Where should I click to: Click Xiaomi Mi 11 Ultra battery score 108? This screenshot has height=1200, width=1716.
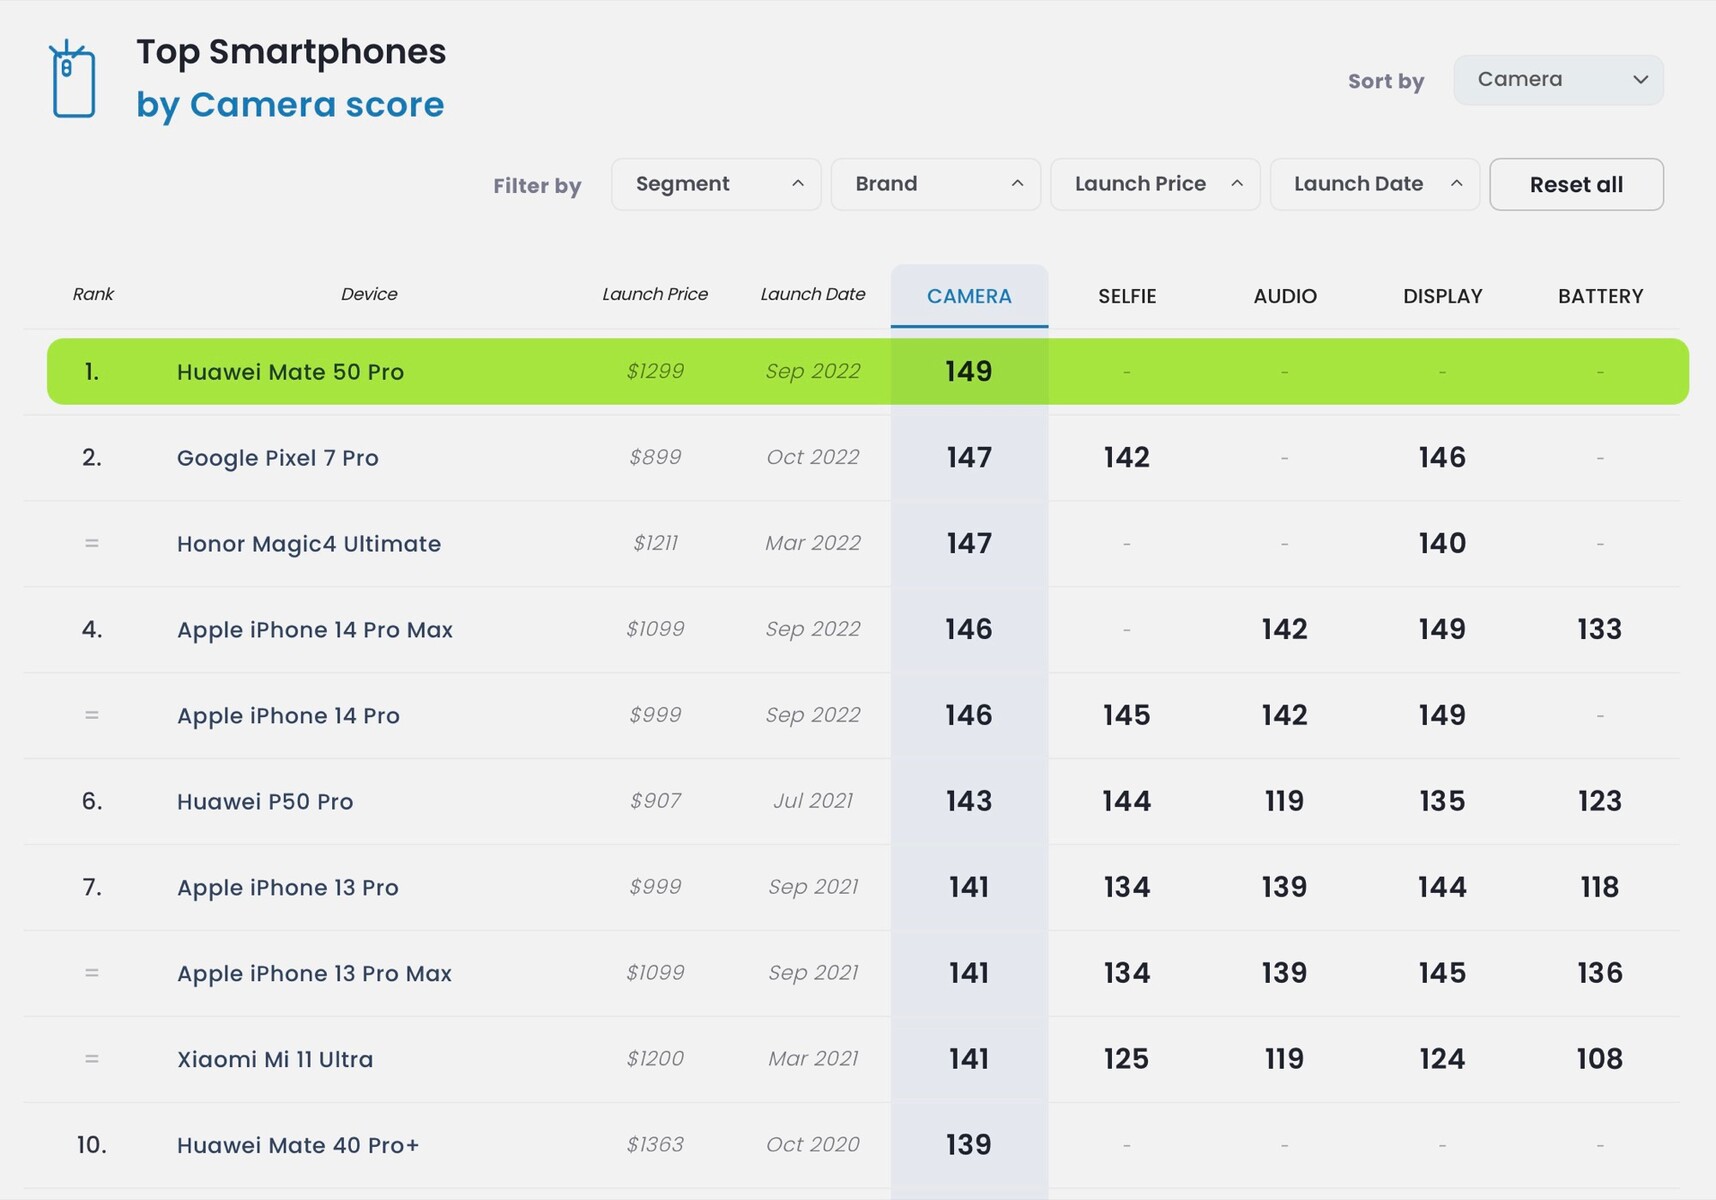tap(1600, 1059)
